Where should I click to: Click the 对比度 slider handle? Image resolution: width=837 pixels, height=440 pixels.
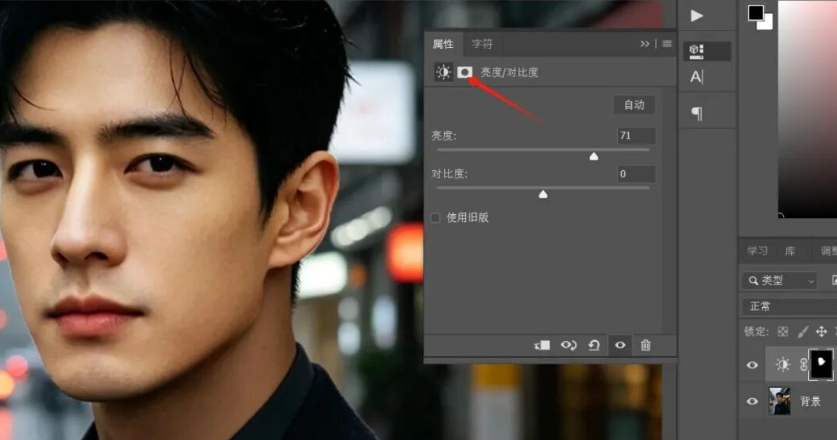pyautogui.click(x=543, y=194)
